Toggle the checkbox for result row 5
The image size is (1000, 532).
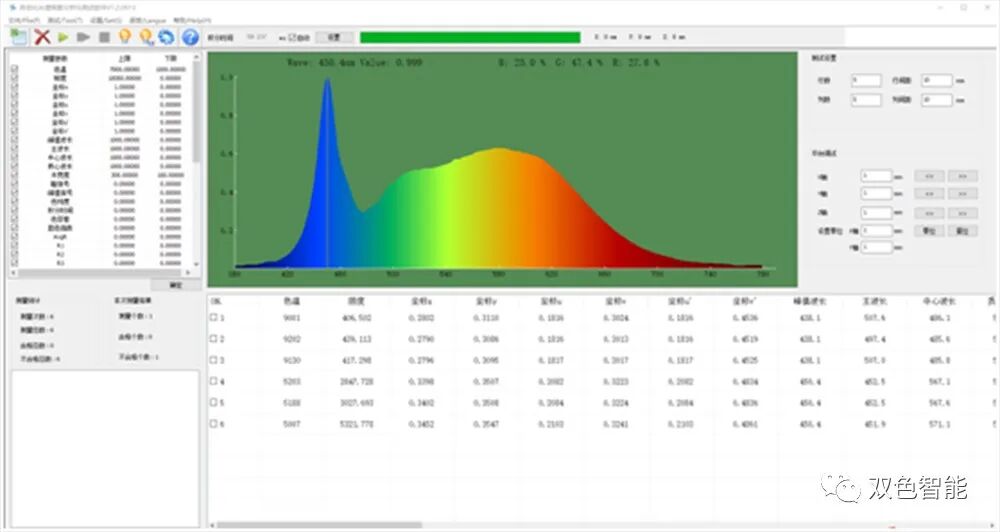click(x=214, y=403)
